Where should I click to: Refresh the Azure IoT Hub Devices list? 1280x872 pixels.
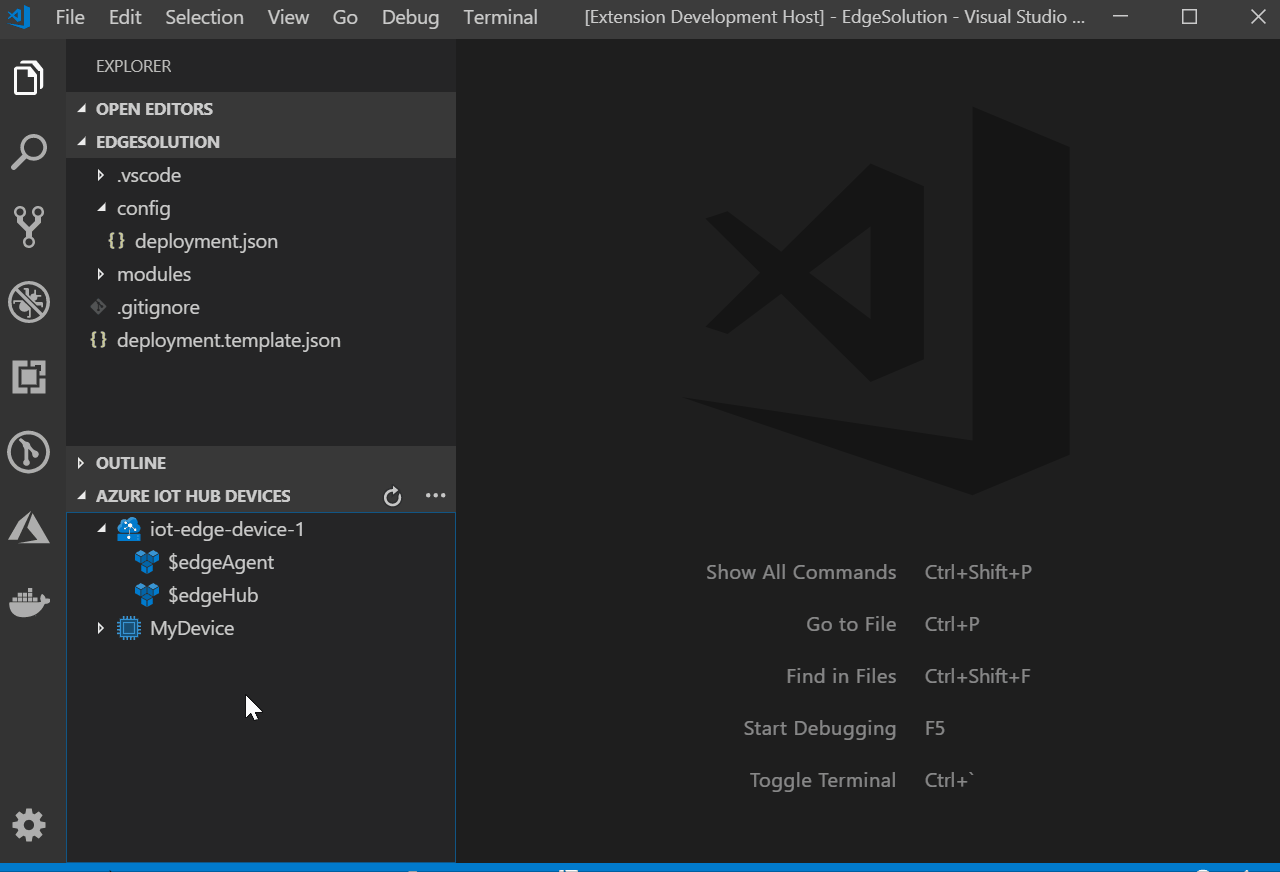tap(393, 496)
